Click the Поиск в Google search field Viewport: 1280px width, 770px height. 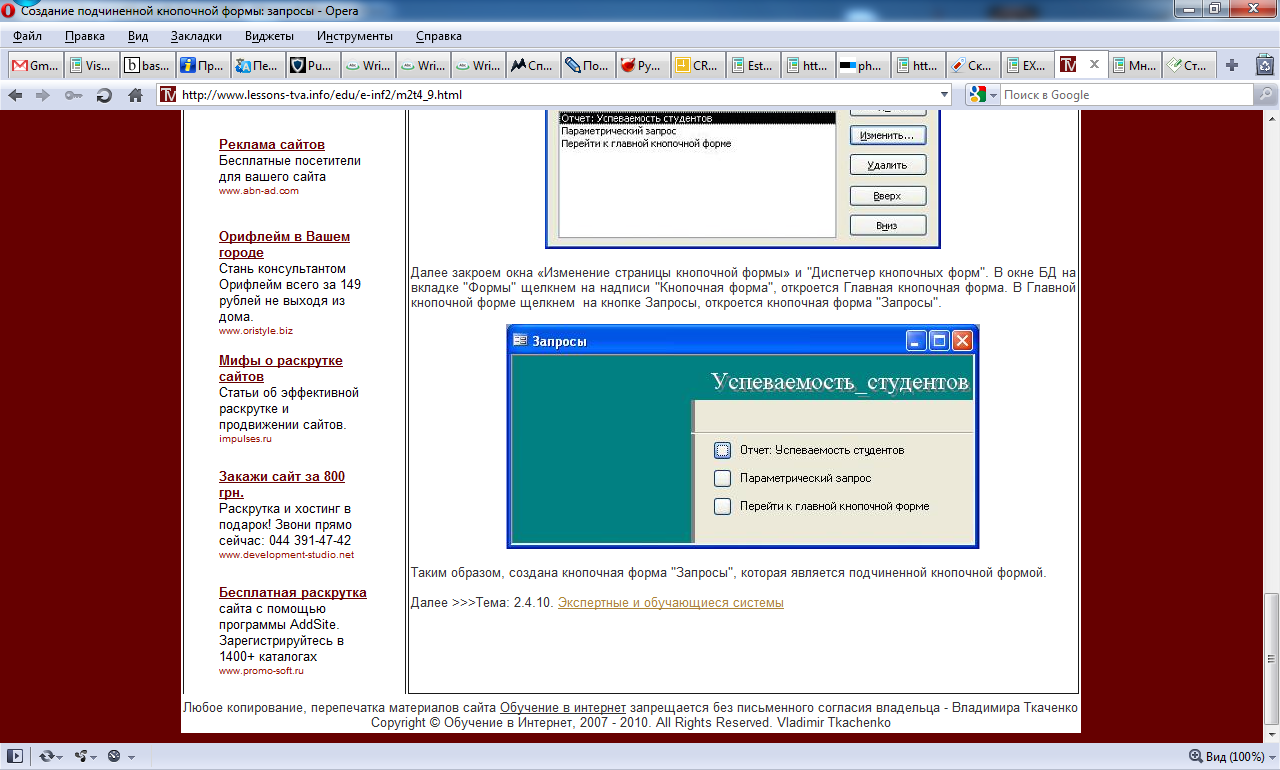click(x=1127, y=95)
